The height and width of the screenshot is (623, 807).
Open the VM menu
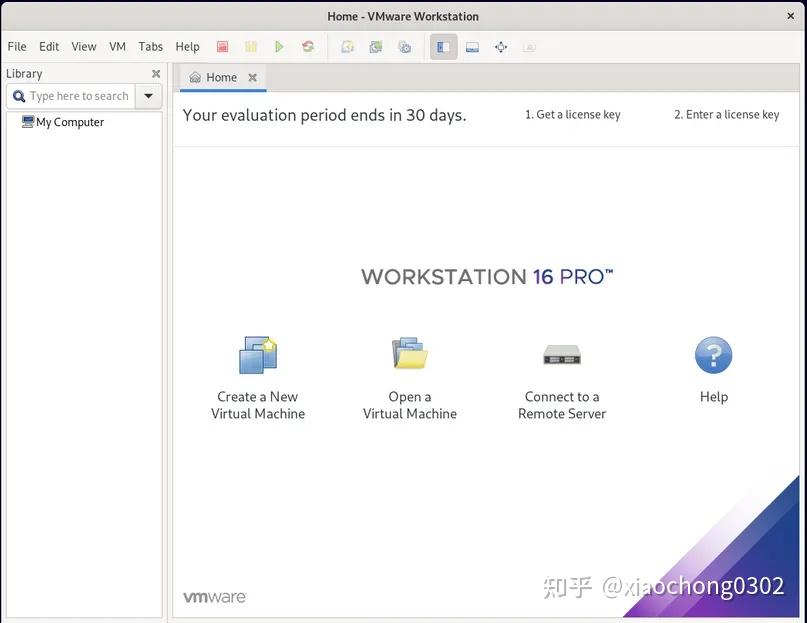117,46
